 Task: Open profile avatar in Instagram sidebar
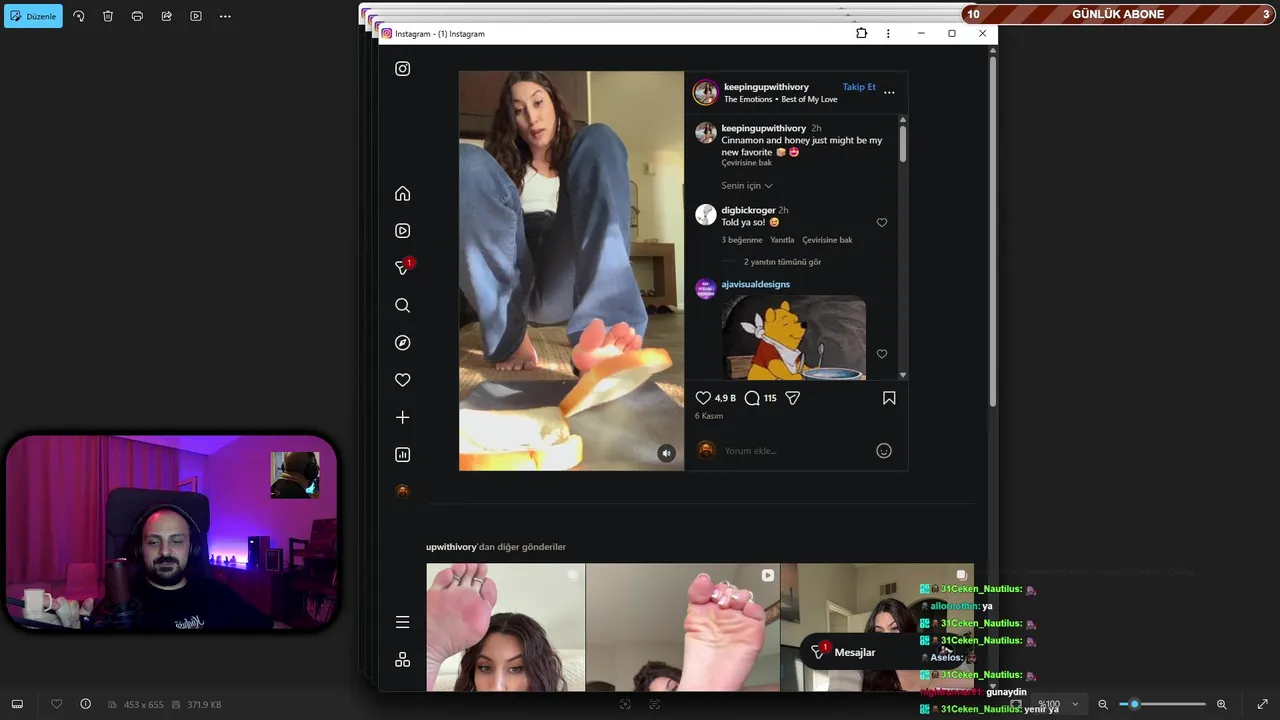tap(402, 491)
